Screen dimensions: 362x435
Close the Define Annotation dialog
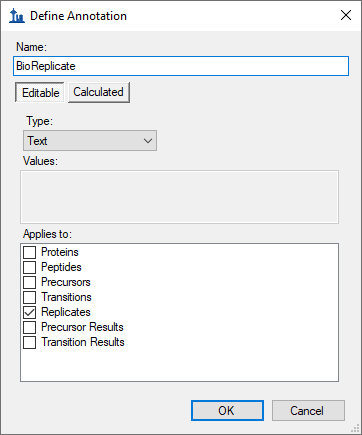[346, 15]
